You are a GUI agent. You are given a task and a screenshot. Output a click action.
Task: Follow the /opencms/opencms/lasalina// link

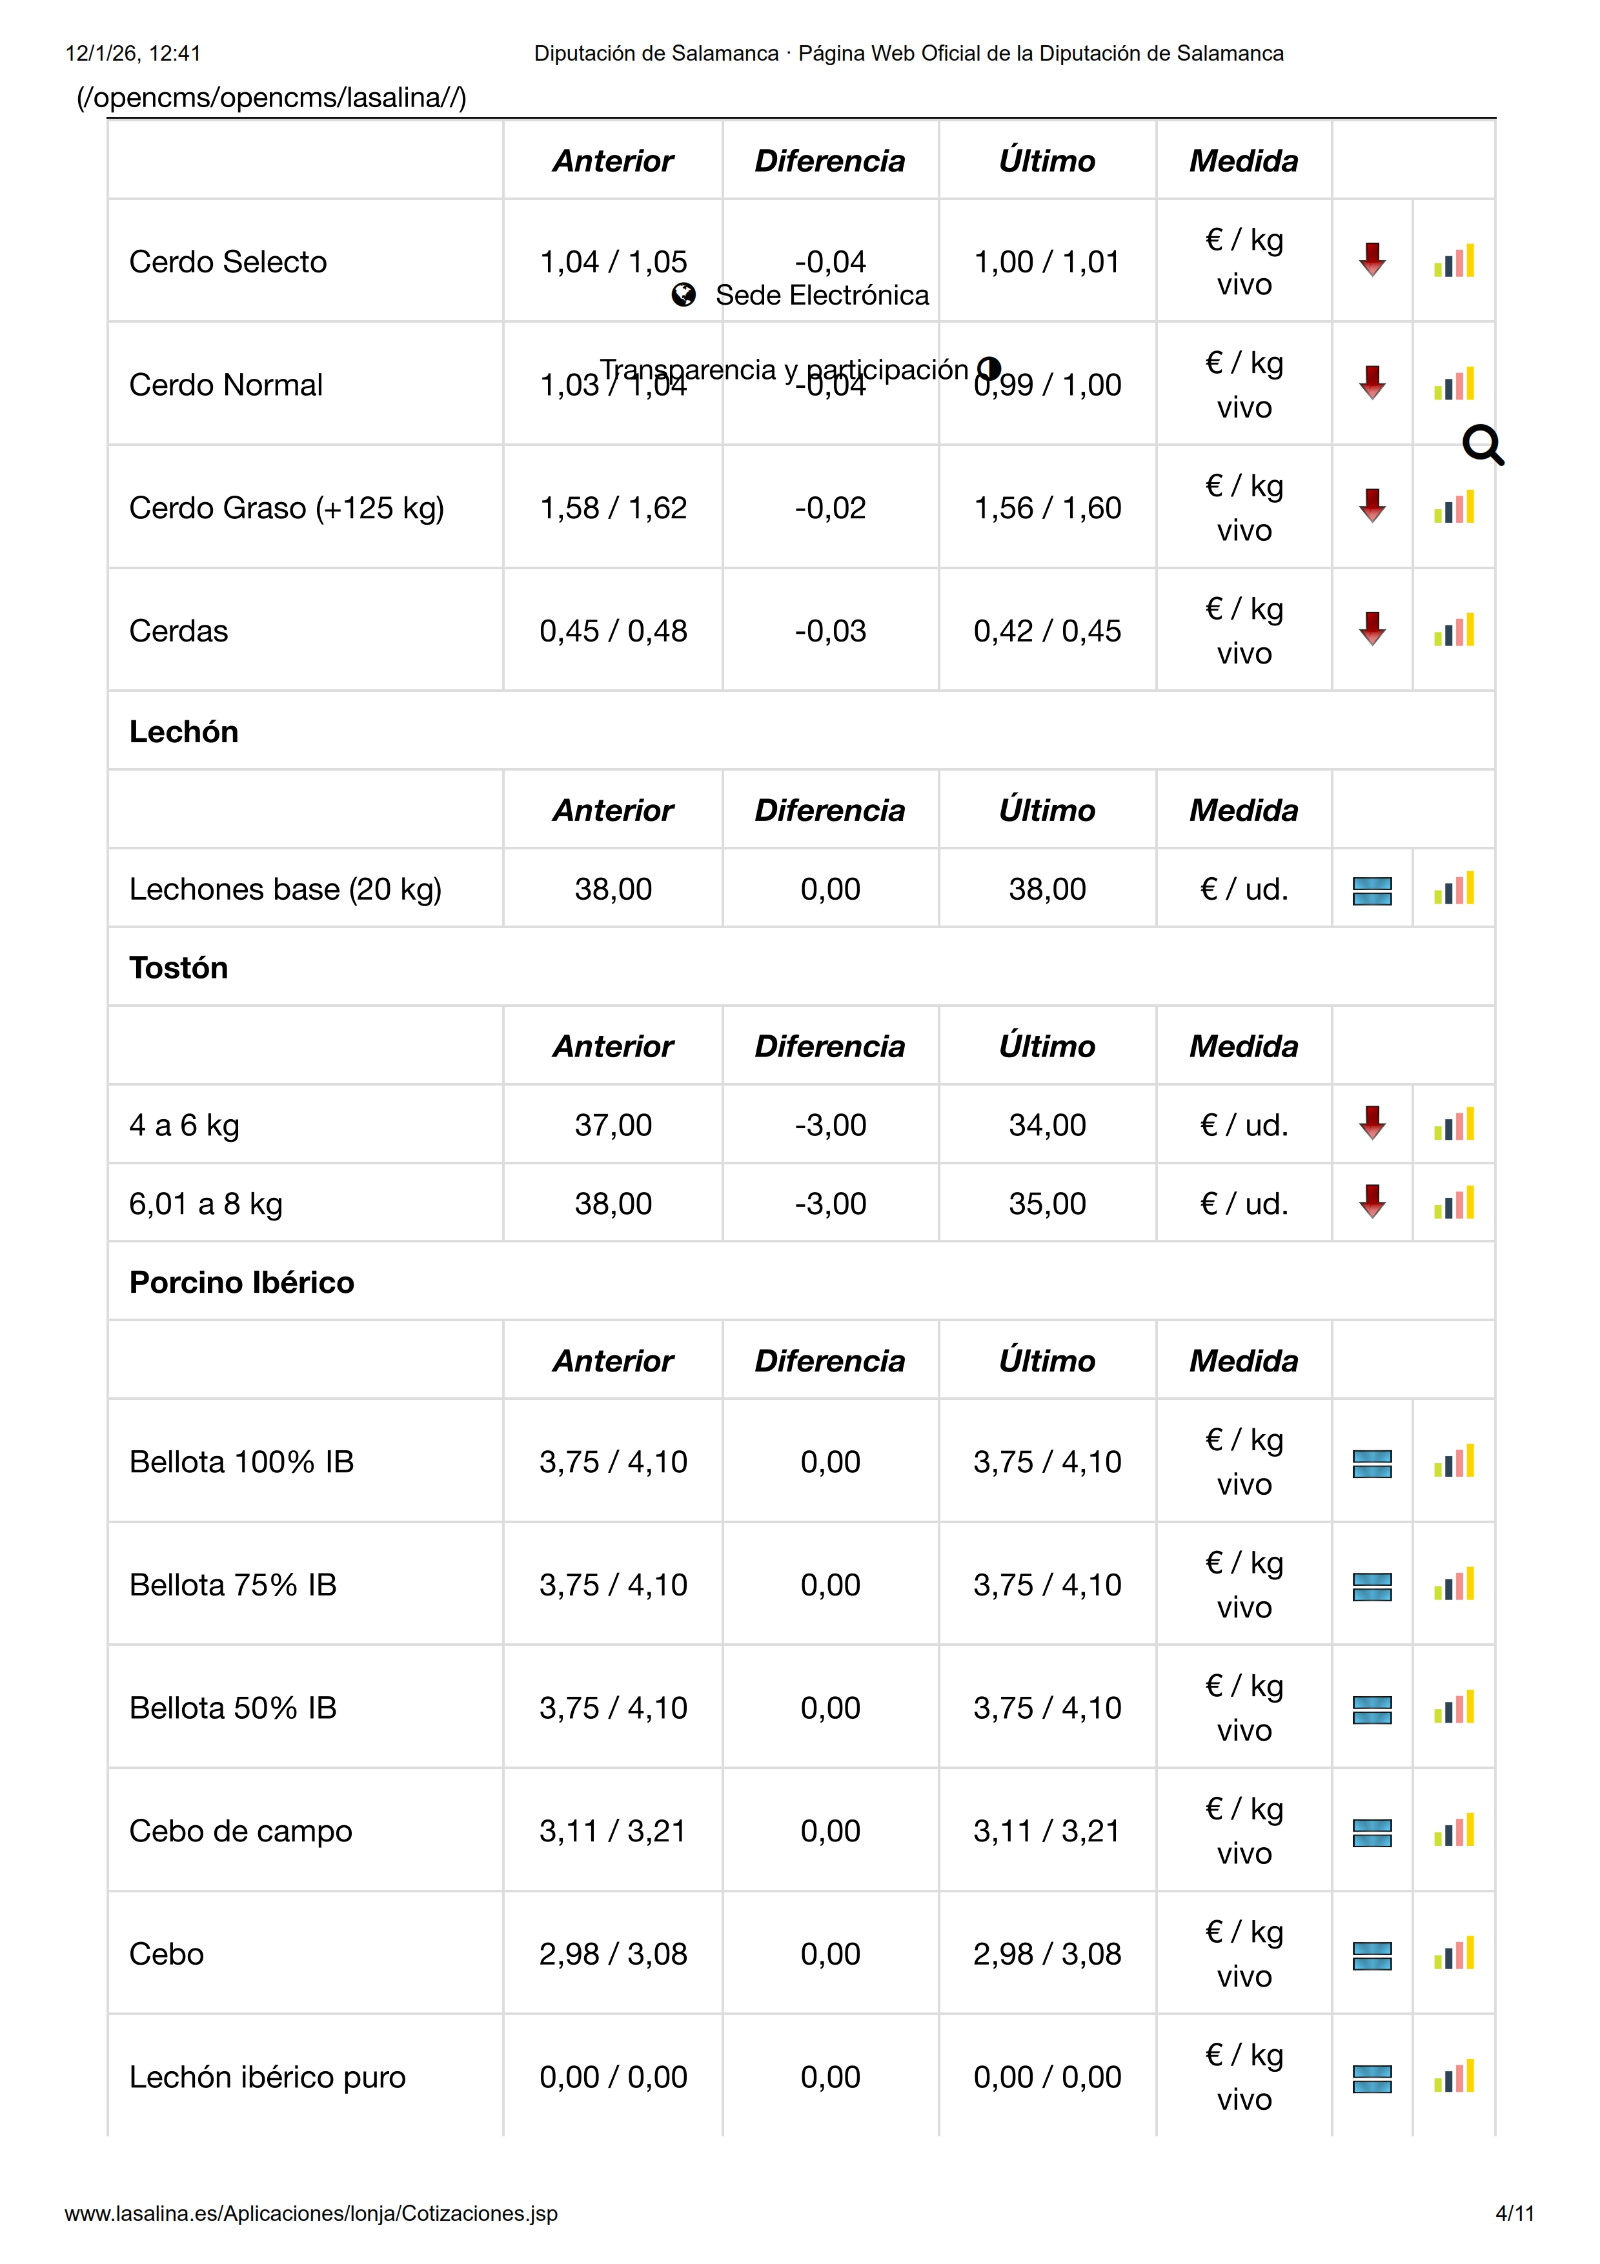(271, 98)
